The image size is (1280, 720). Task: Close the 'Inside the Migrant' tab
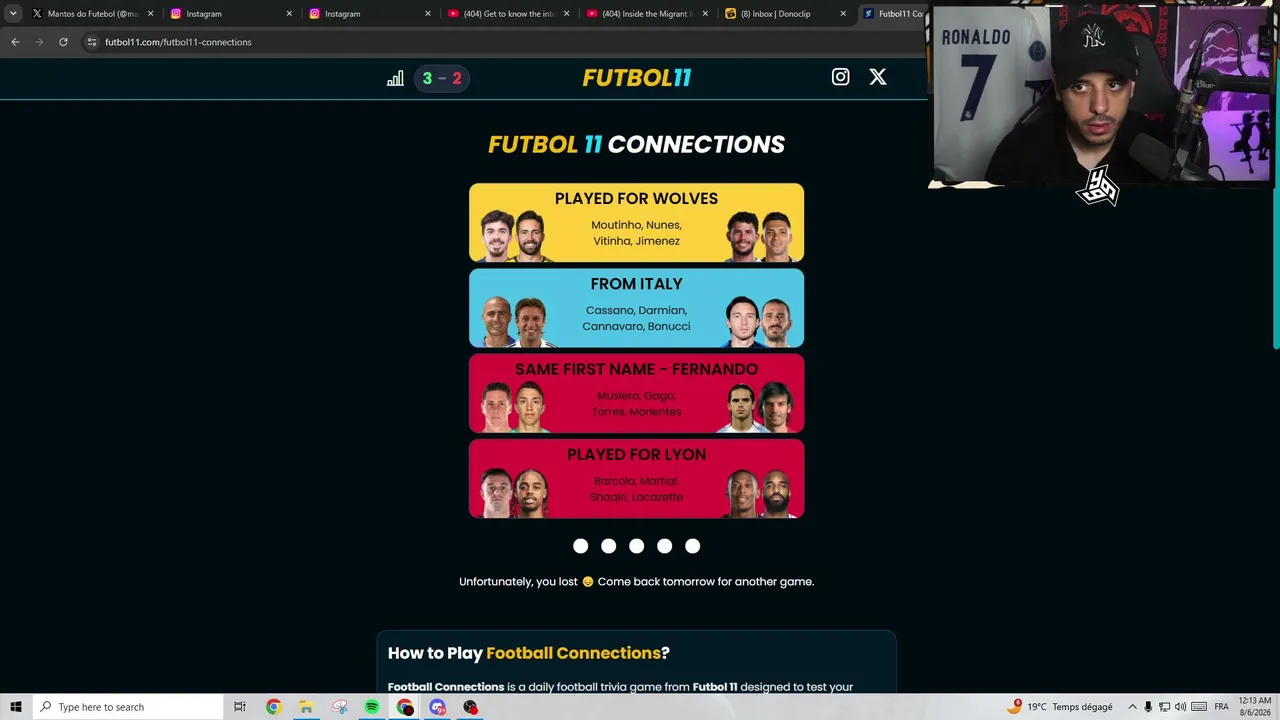tap(706, 14)
